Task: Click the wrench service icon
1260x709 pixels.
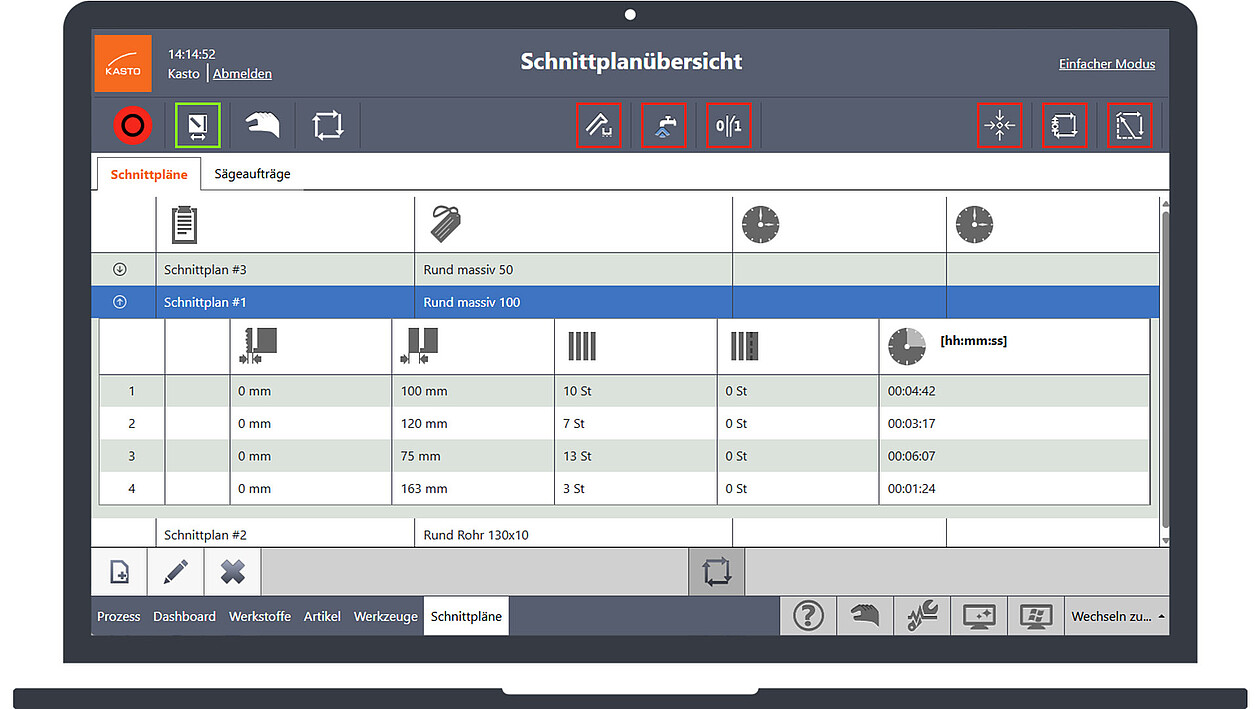Action: click(x=922, y=616)
